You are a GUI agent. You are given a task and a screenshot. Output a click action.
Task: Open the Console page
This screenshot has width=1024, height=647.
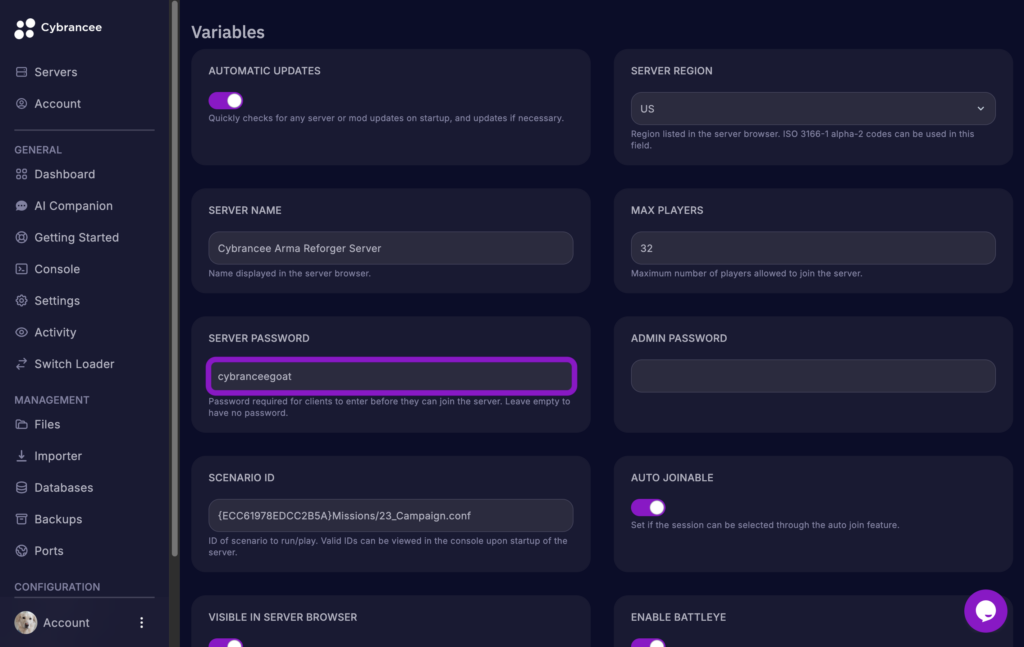click(x=57, y=269)
